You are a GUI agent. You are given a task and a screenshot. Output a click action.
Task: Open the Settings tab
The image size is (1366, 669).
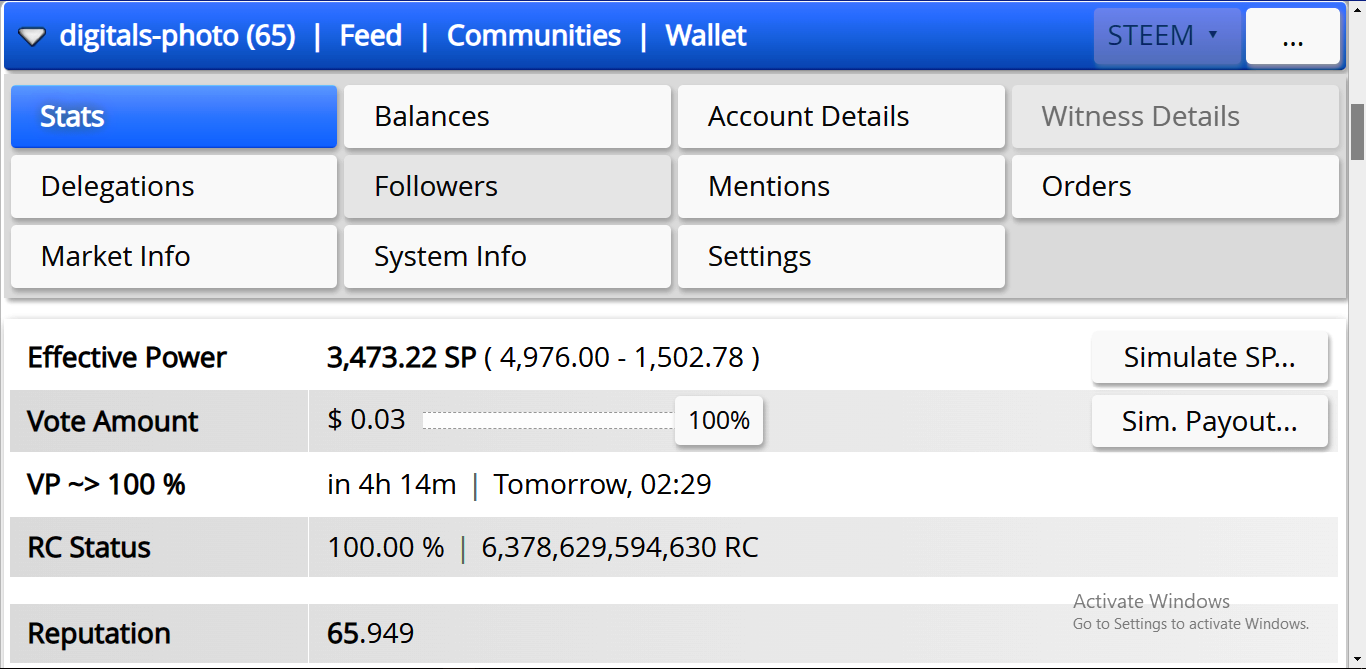[841, 257]
